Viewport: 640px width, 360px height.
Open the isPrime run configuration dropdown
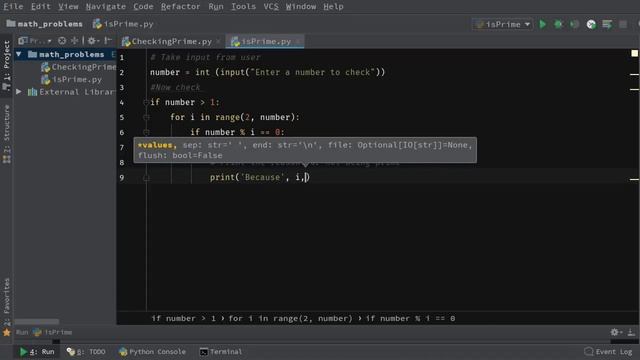502,24
